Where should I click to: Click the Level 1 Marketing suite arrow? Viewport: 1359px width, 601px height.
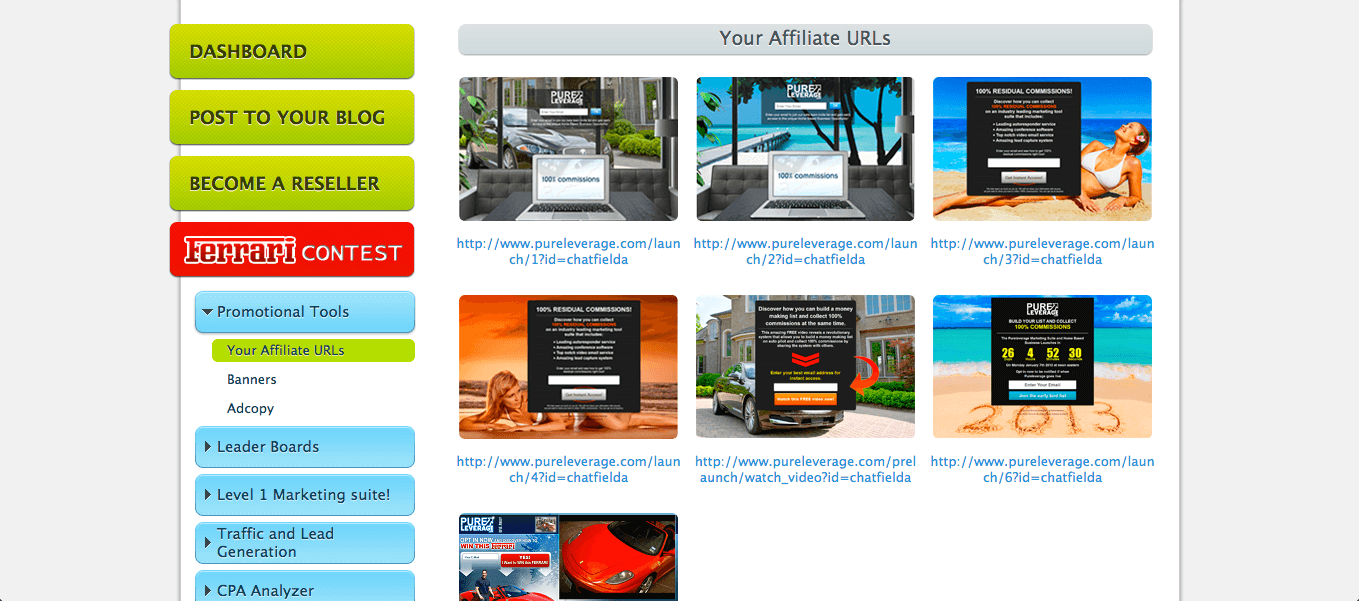coord(208,495)
